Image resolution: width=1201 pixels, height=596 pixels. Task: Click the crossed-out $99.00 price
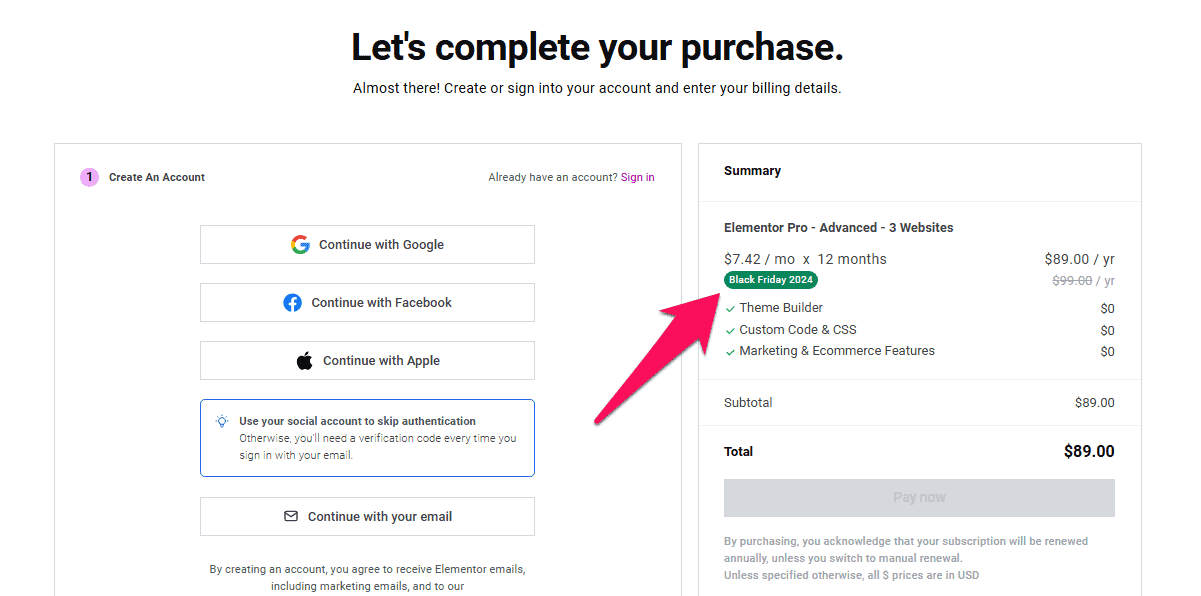tap(1072, 281)
